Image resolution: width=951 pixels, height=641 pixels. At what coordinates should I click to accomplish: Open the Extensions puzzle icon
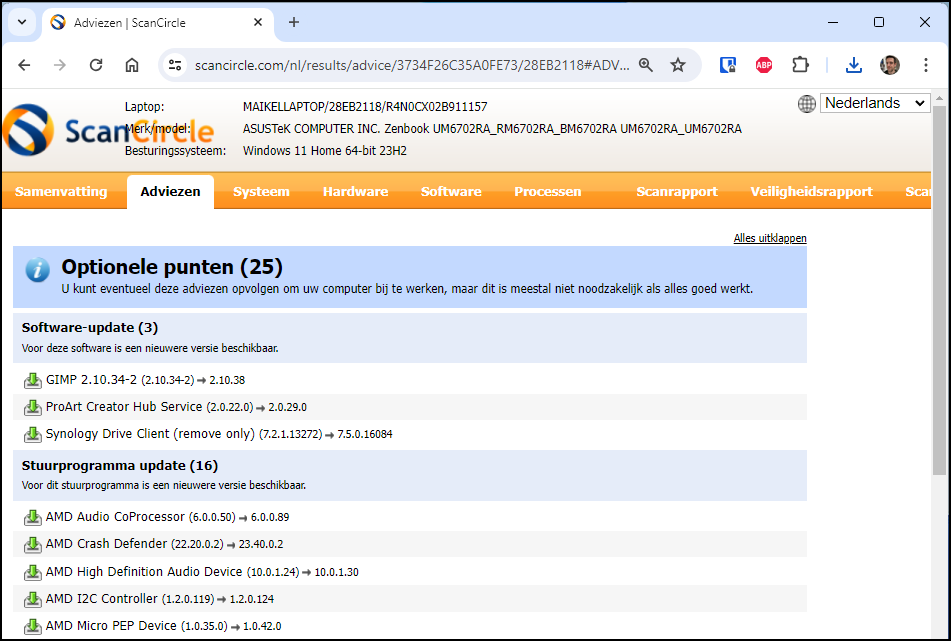click(801, 65)
